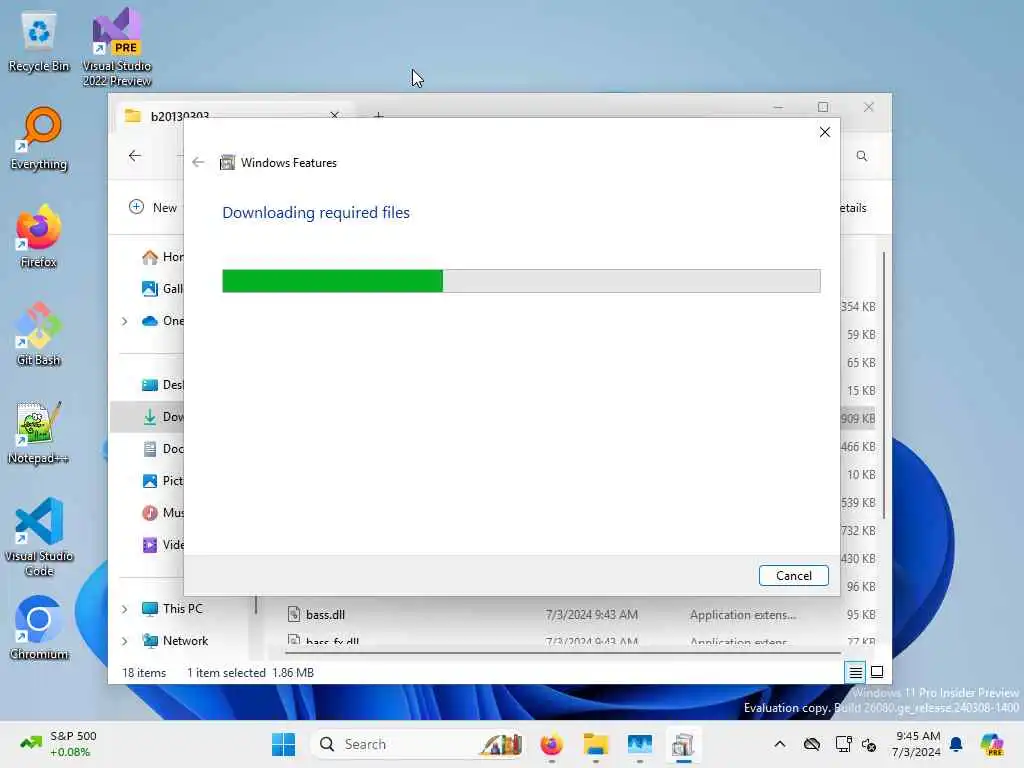Open the S&P 500 widget
This screenshot has height=768, width=1024.
[59, 744]
